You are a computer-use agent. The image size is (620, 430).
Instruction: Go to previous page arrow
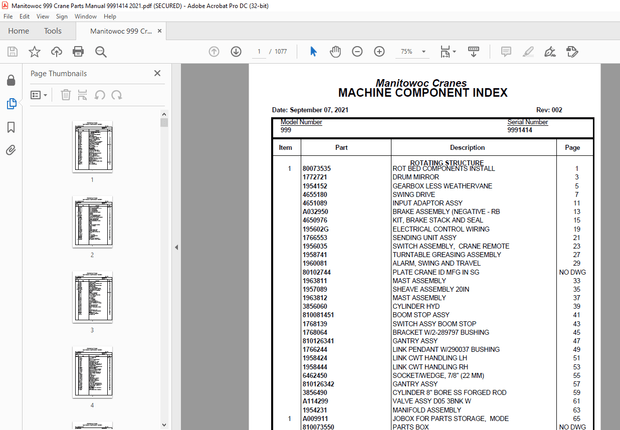[x=214, y=51]
